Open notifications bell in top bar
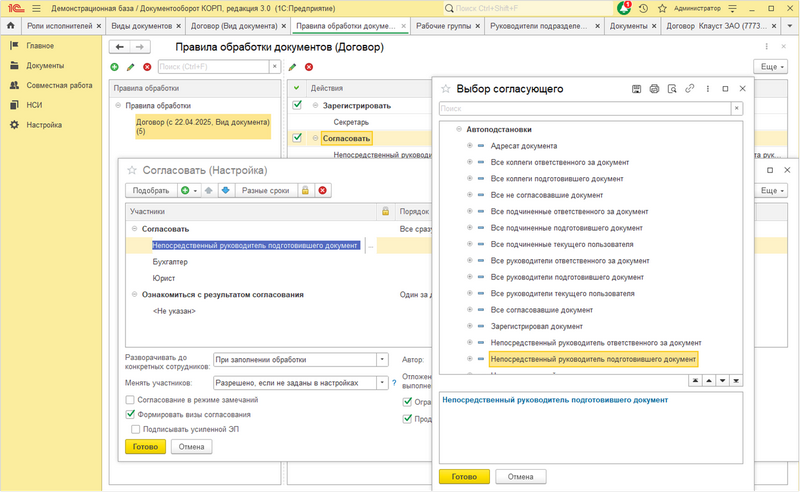The width and height of the screenshot is (800, 492). click(625, 7)
